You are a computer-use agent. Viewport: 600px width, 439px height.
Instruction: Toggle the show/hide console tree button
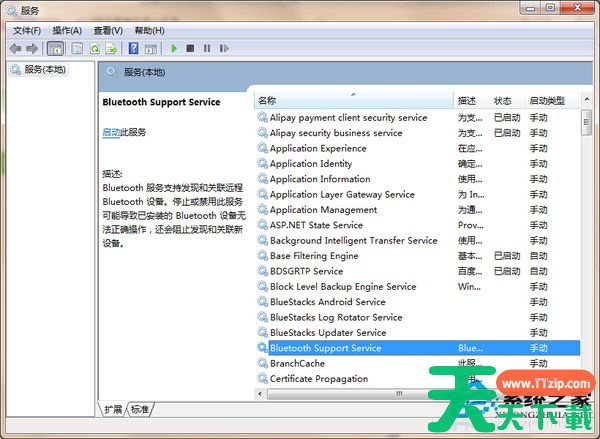click(x=55, y=48)
